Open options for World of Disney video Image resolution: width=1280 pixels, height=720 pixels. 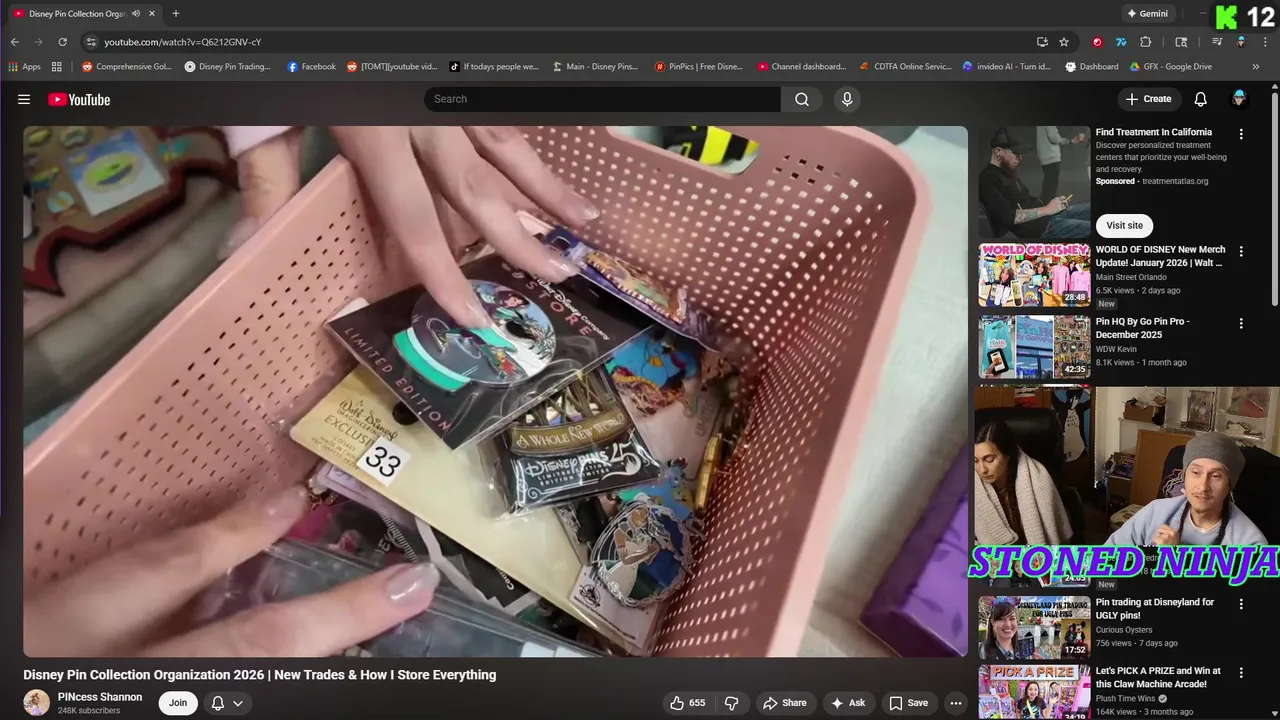pos(1241,252)
